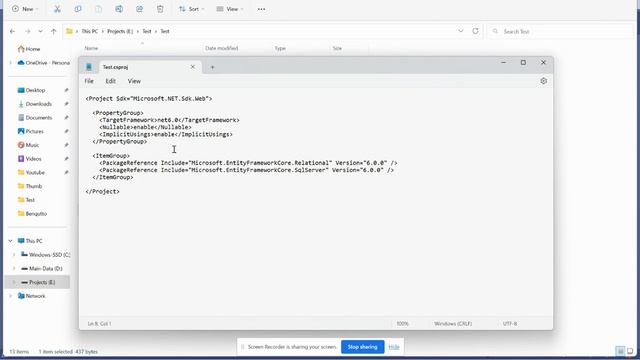The image size is (640, 360).
Task: Click the Notepad app icon in title bar
Action: tap(89, 67)
